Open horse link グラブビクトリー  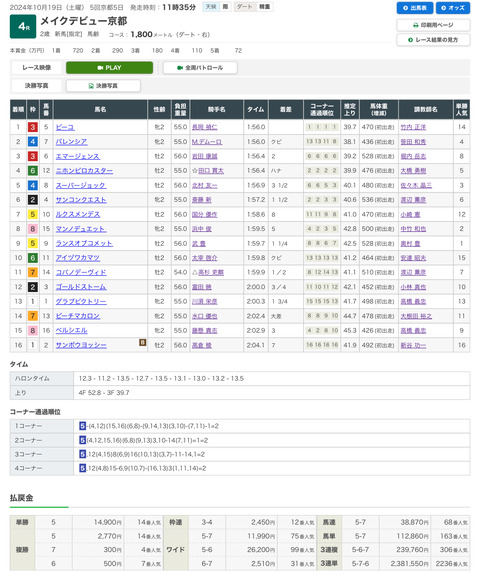click(x=81, y=301)
